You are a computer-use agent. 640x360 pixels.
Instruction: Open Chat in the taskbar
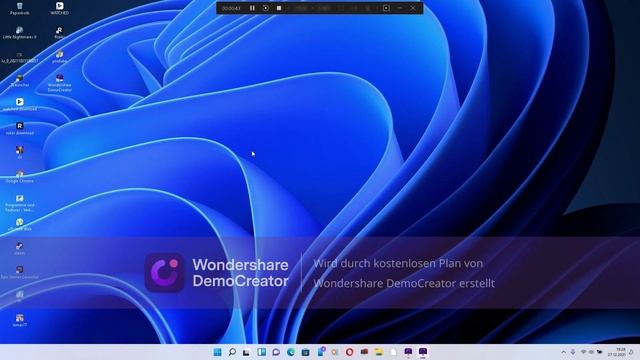(x=276, y=352)
